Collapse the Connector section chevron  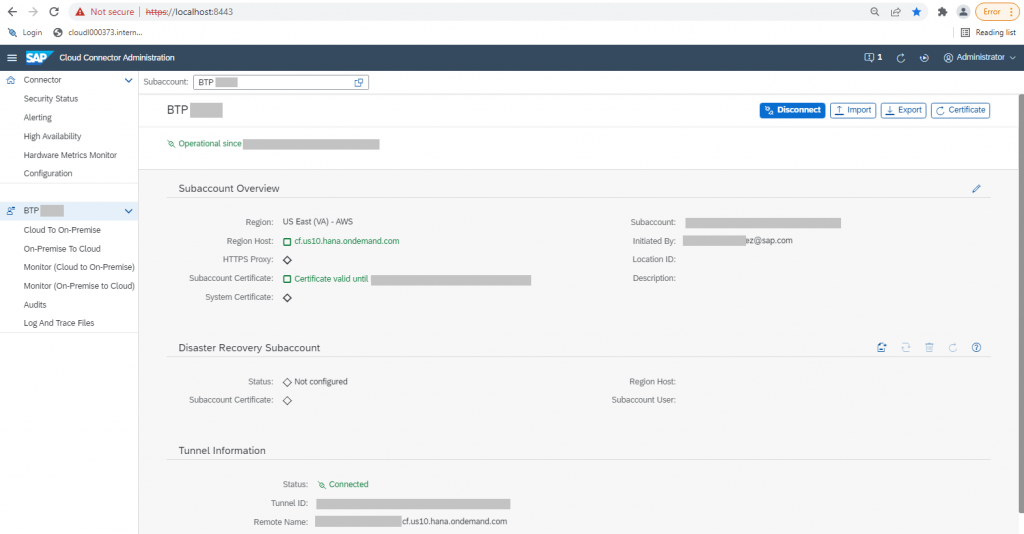pos(129,80)
